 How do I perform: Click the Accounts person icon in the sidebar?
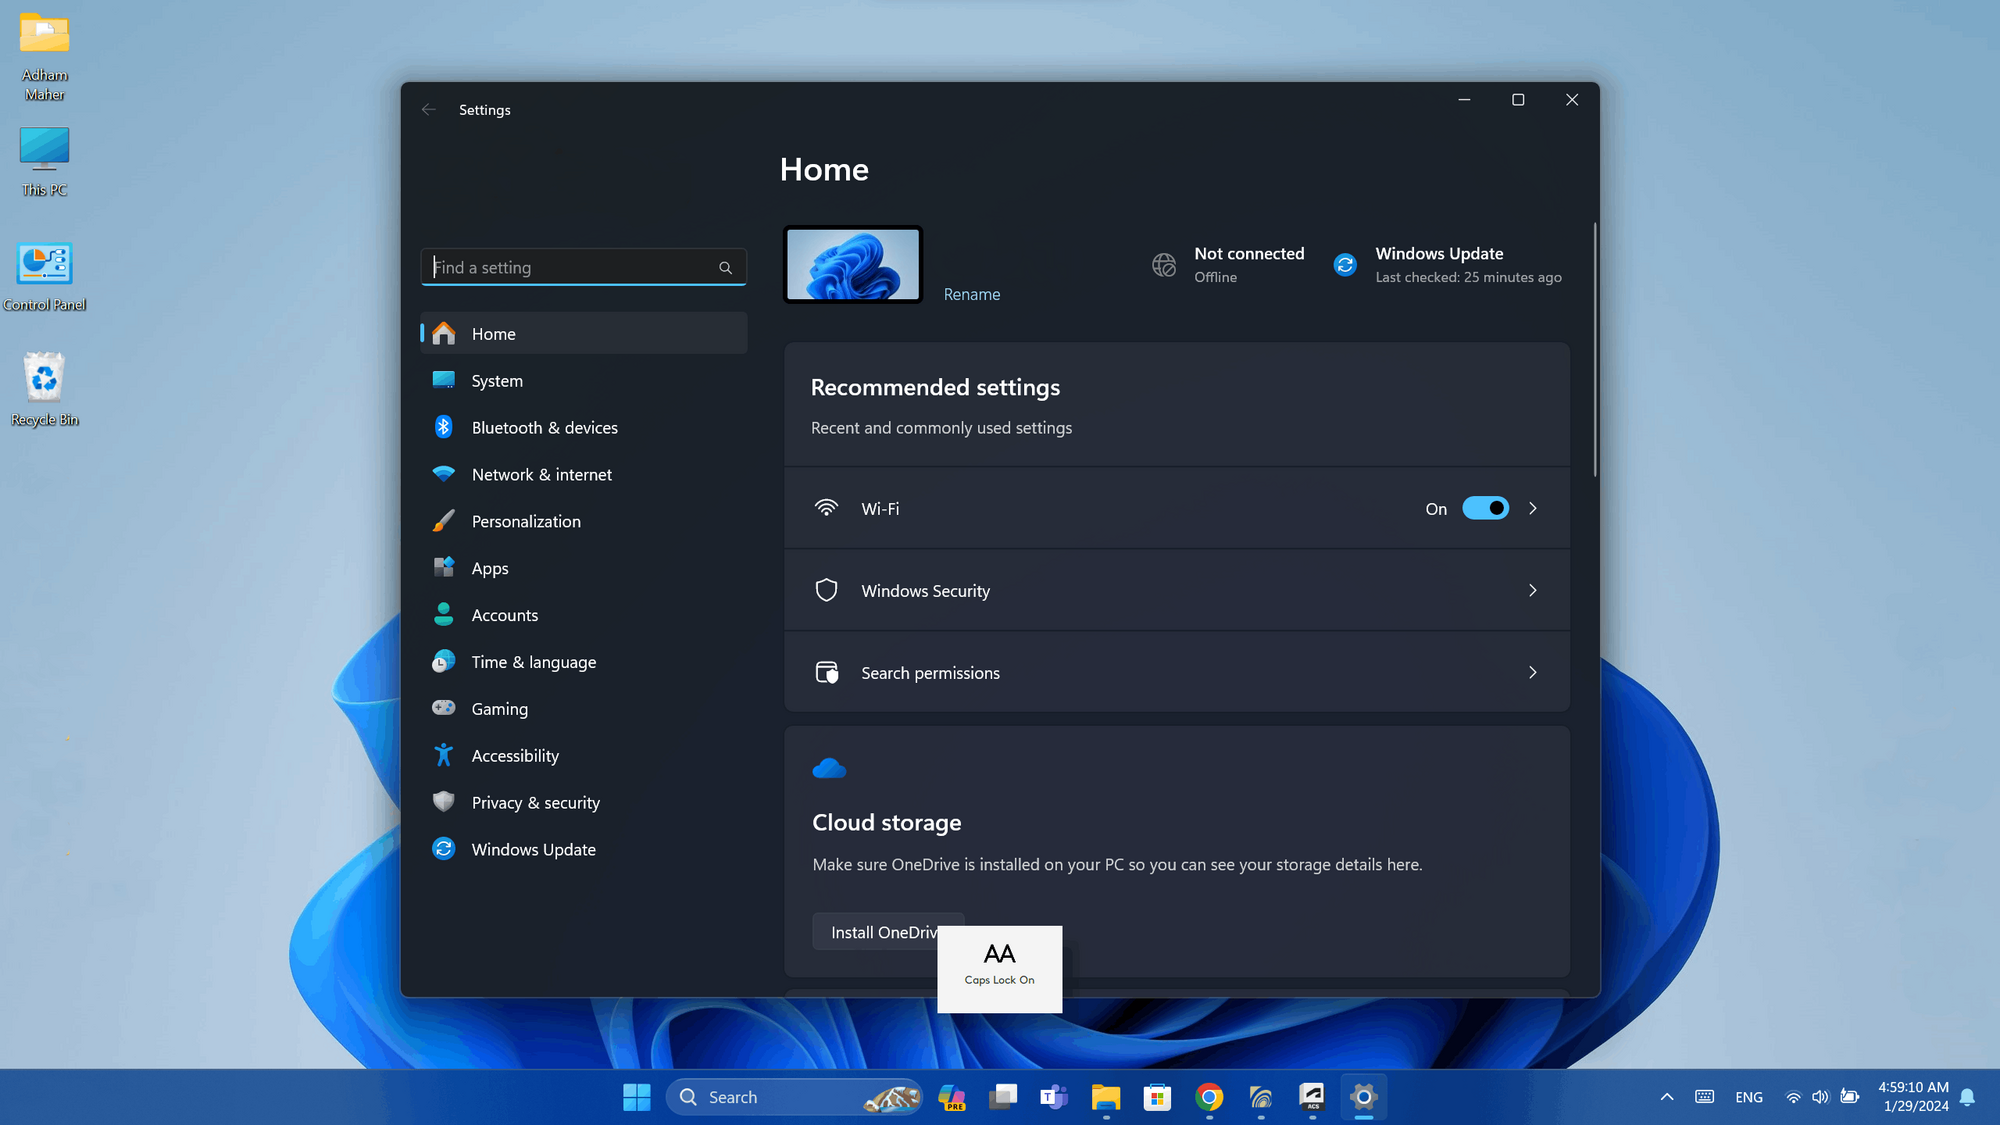pyautogui.click(x=444, y=615)
